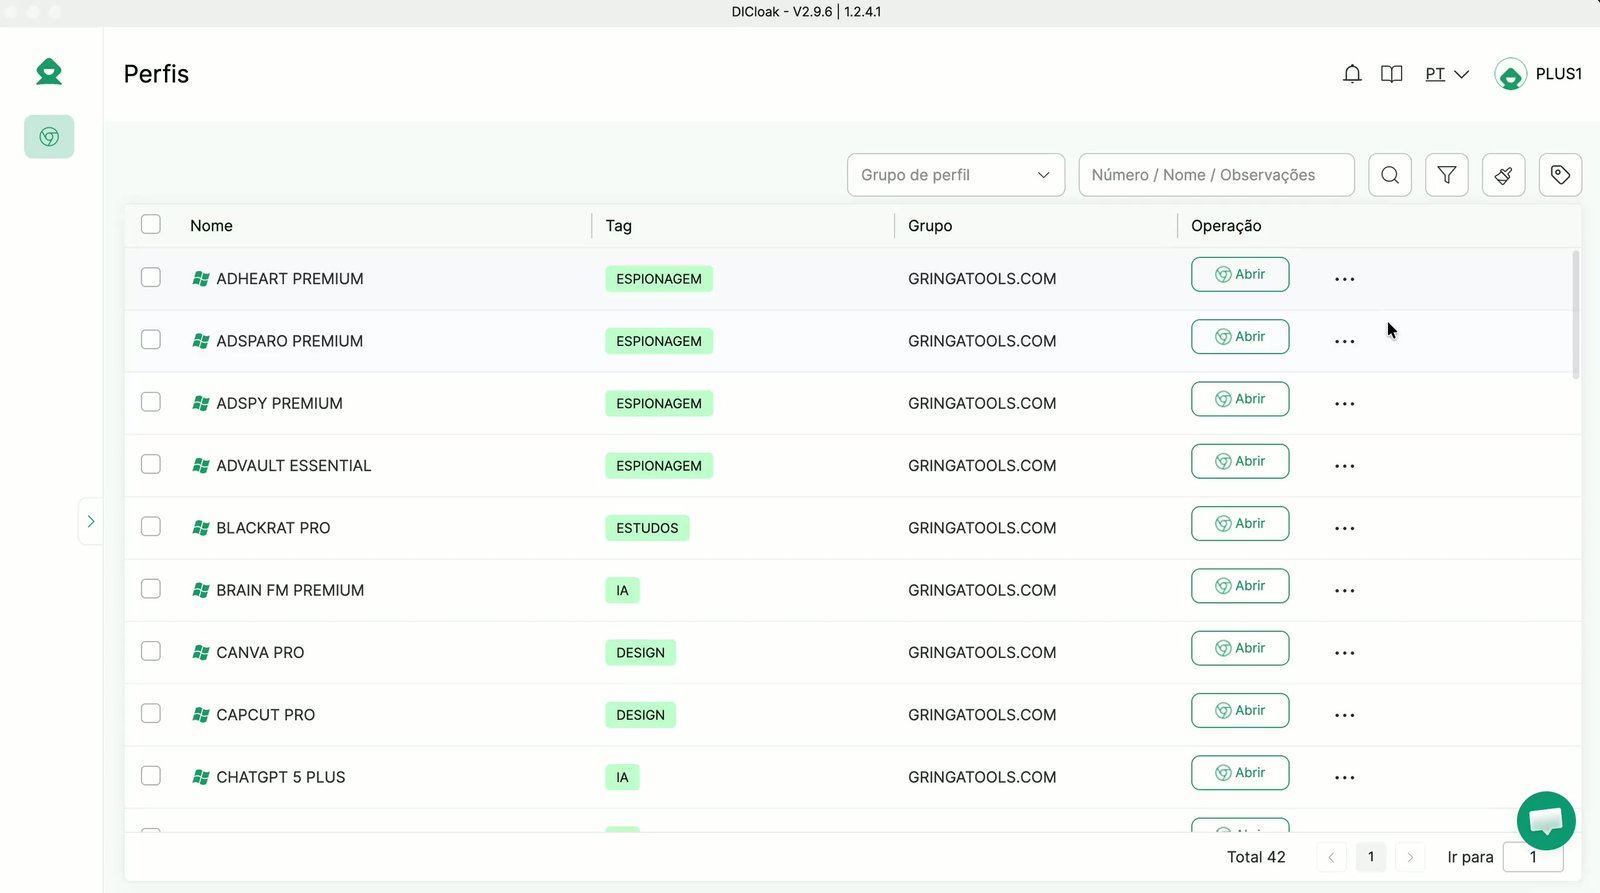Screen dimensions: 1600x893
Task: Open the support chat bubble
Action: coord(1546,821)
